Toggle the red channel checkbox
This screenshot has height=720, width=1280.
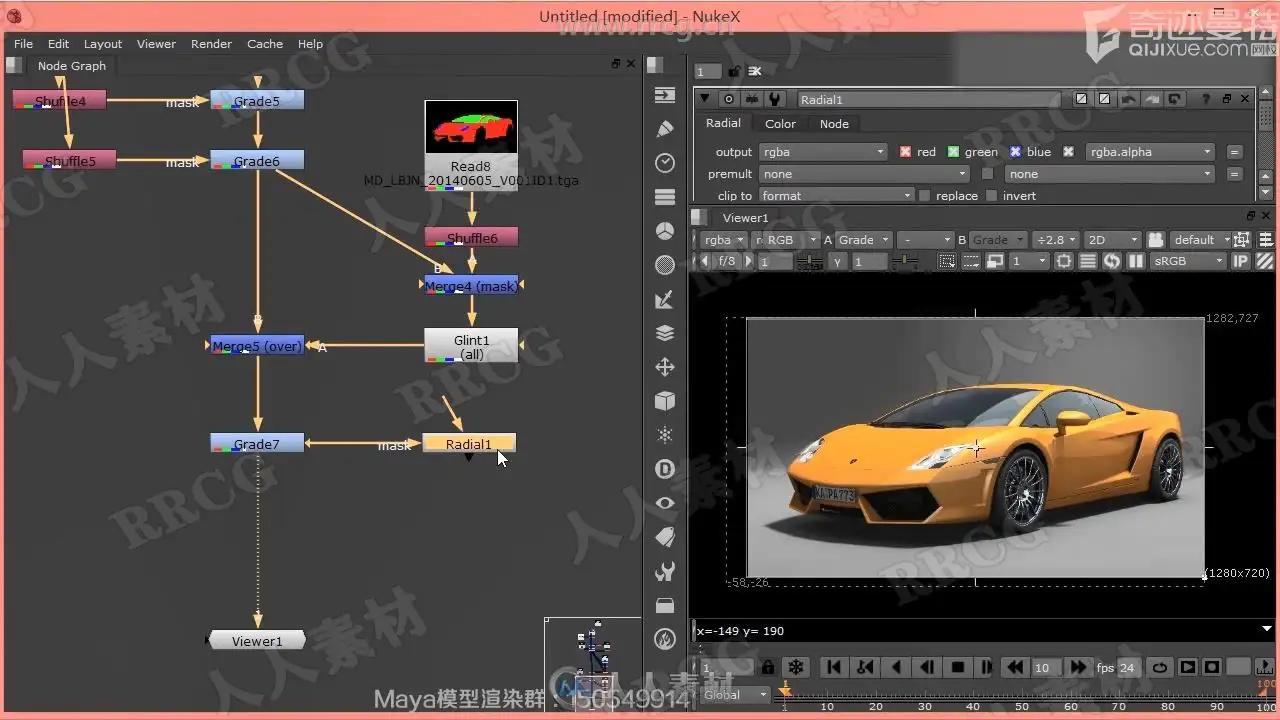click(x=905, y=152)
